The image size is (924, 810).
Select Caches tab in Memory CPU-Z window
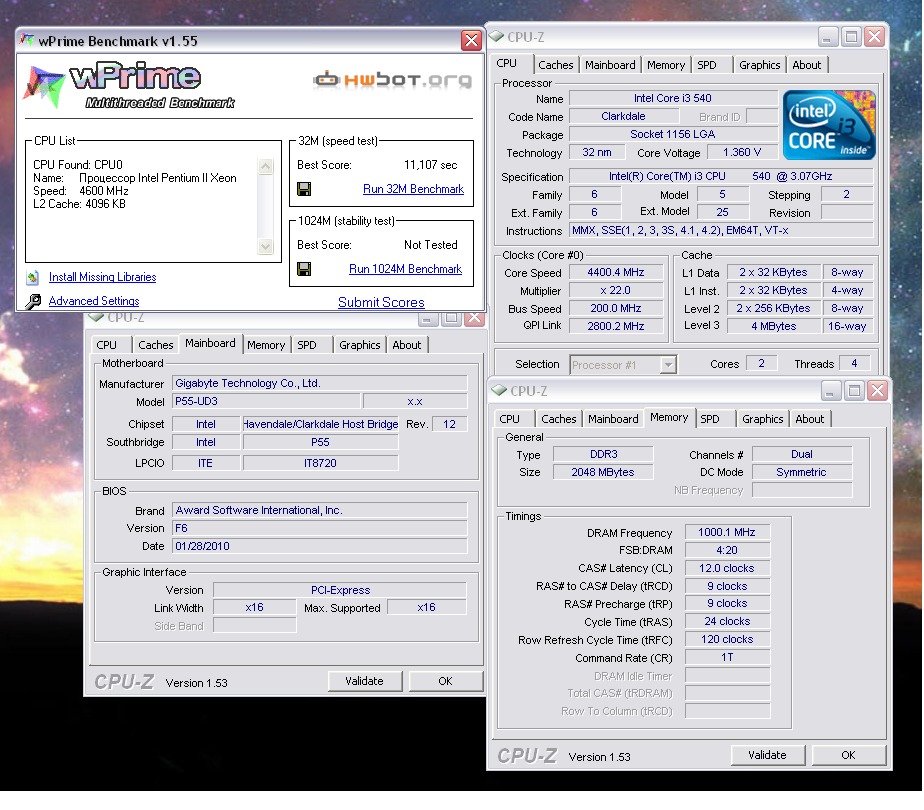[559, 419]
